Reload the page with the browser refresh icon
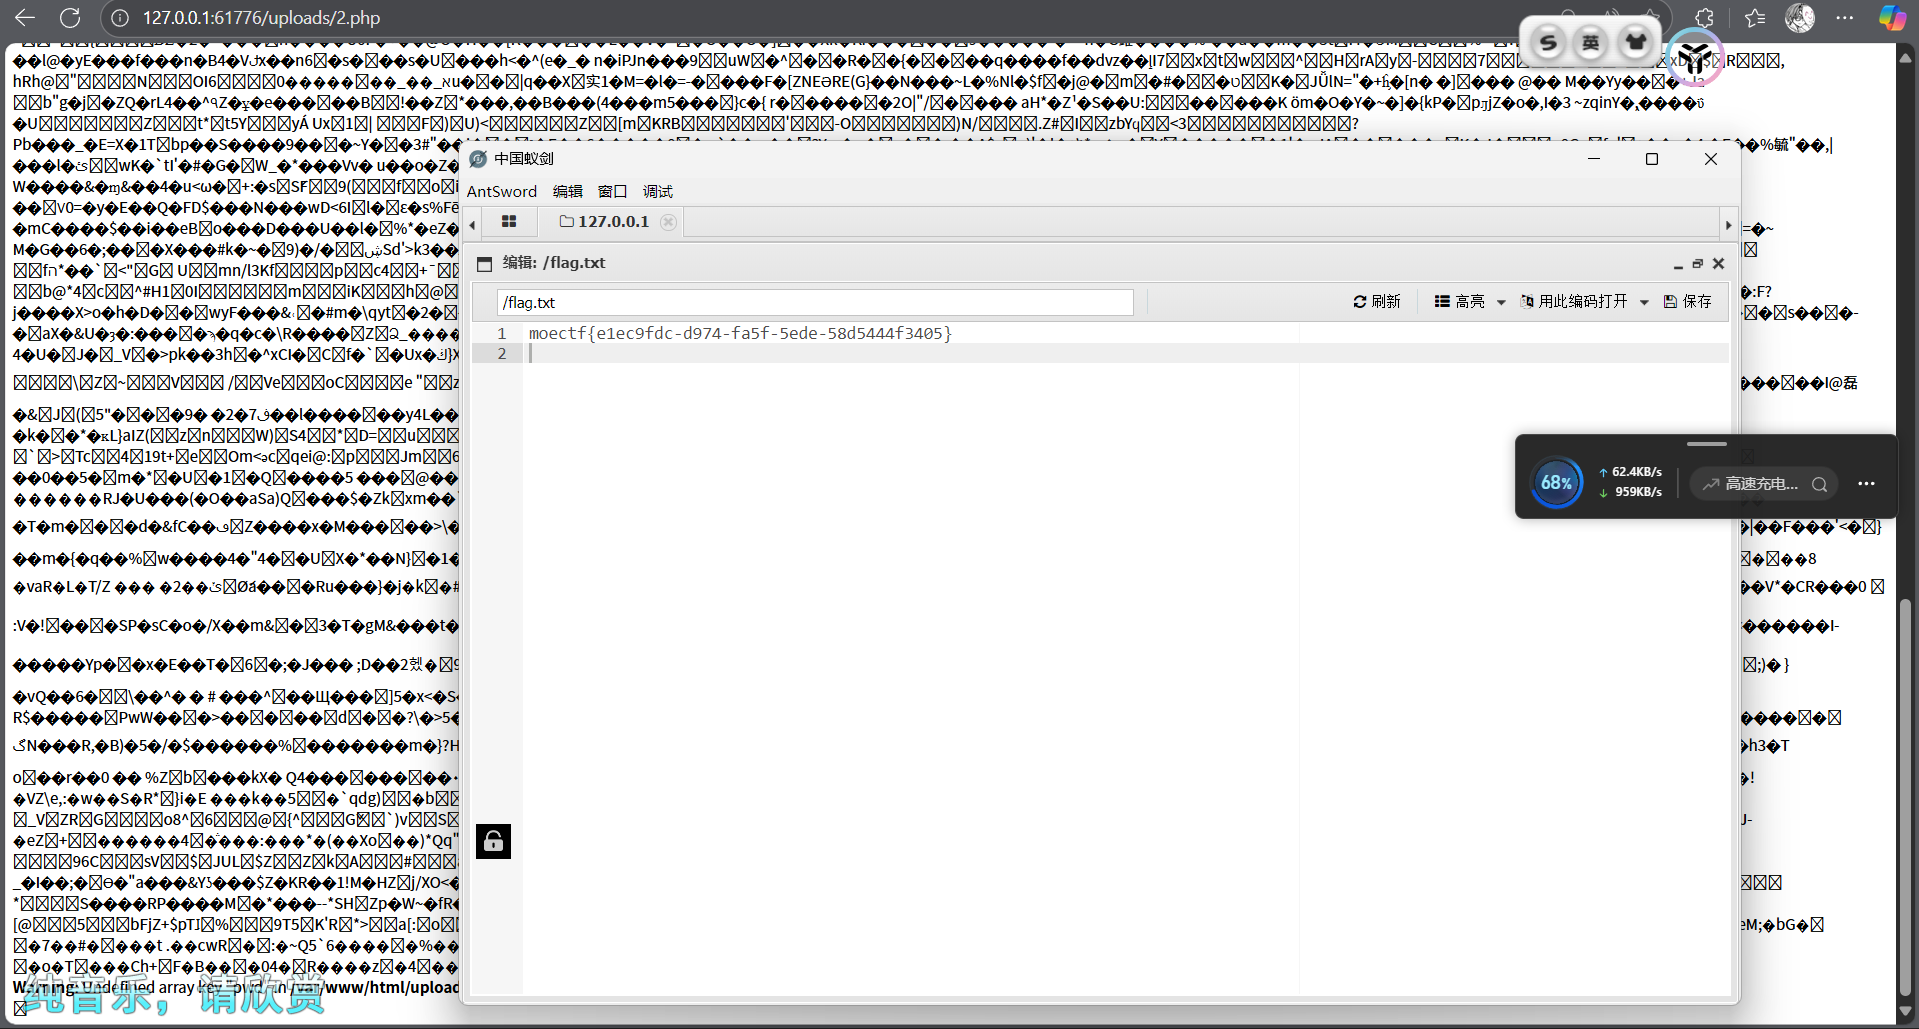1919x1029 pixels. click(70, 17)
